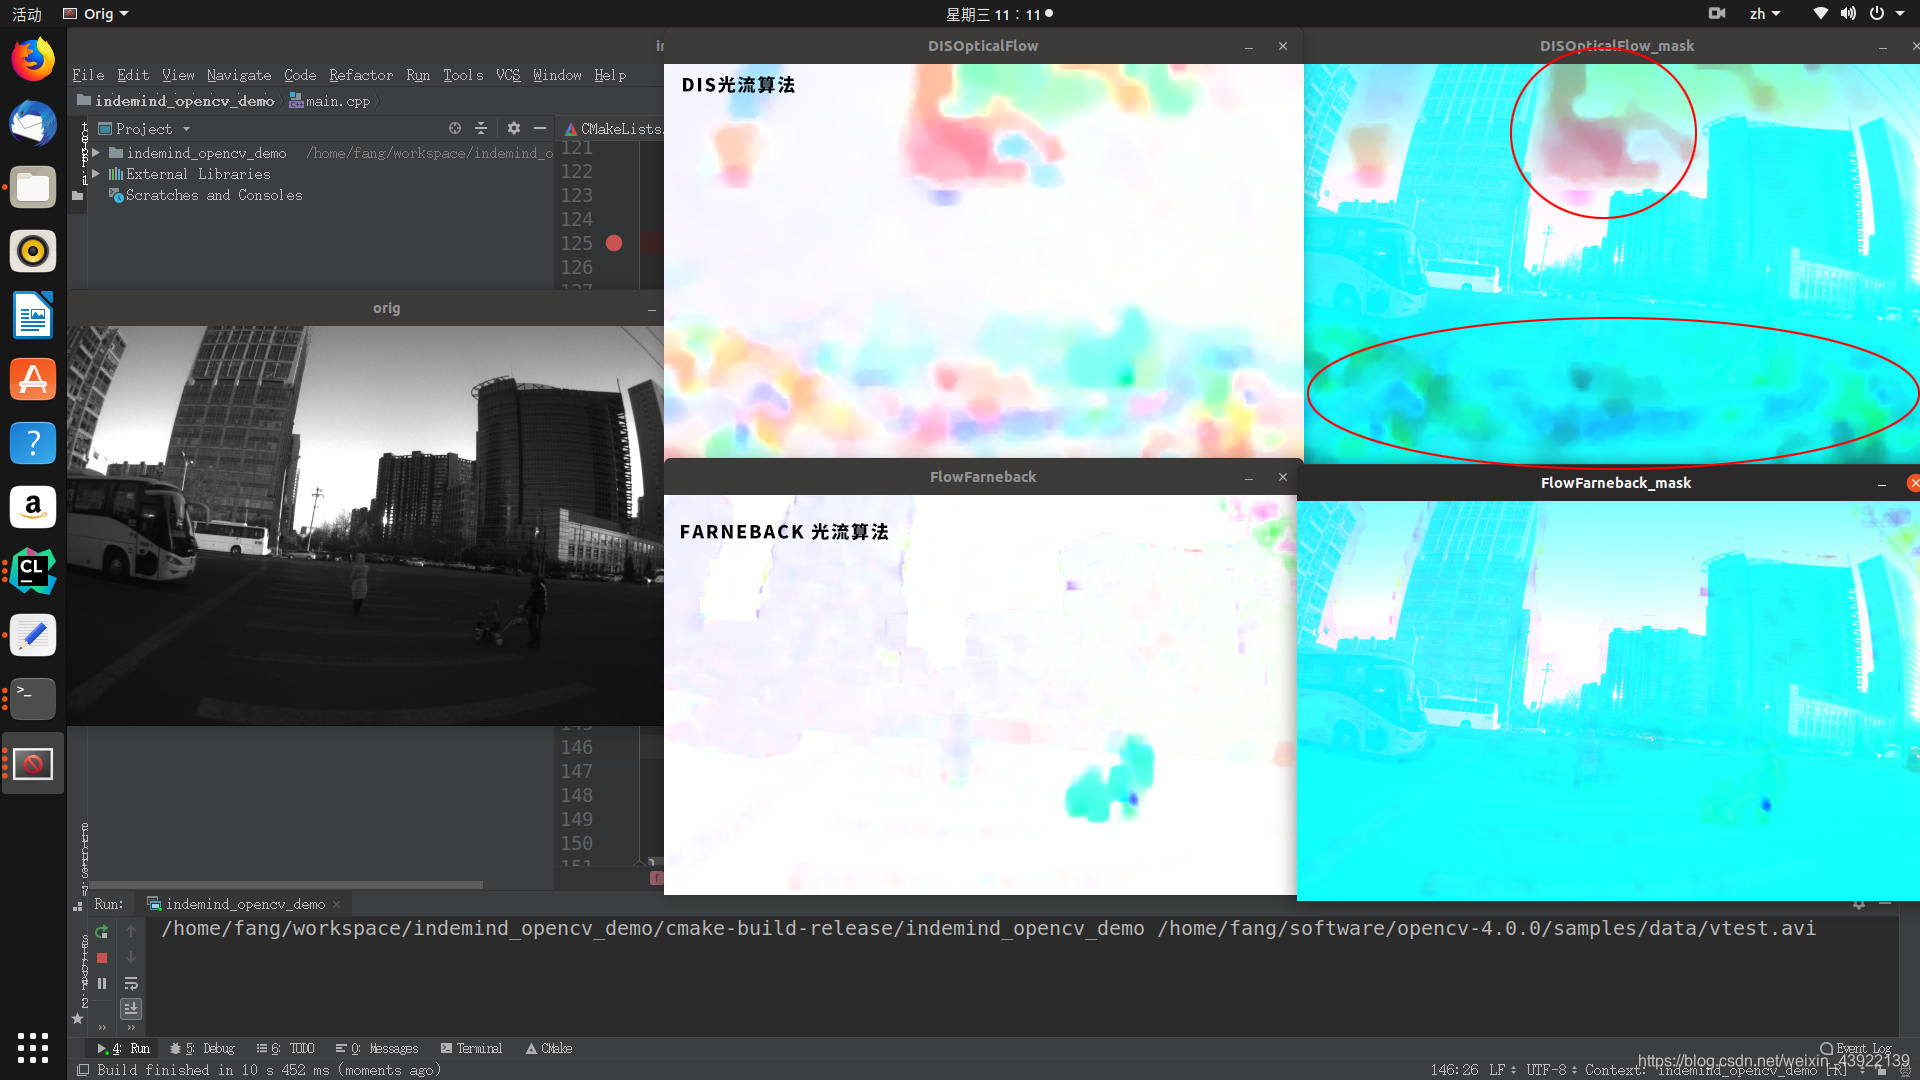Open Favorites star in left stripe
Viewport: 1920px width, 1080px height.
tap(77, 1019)
